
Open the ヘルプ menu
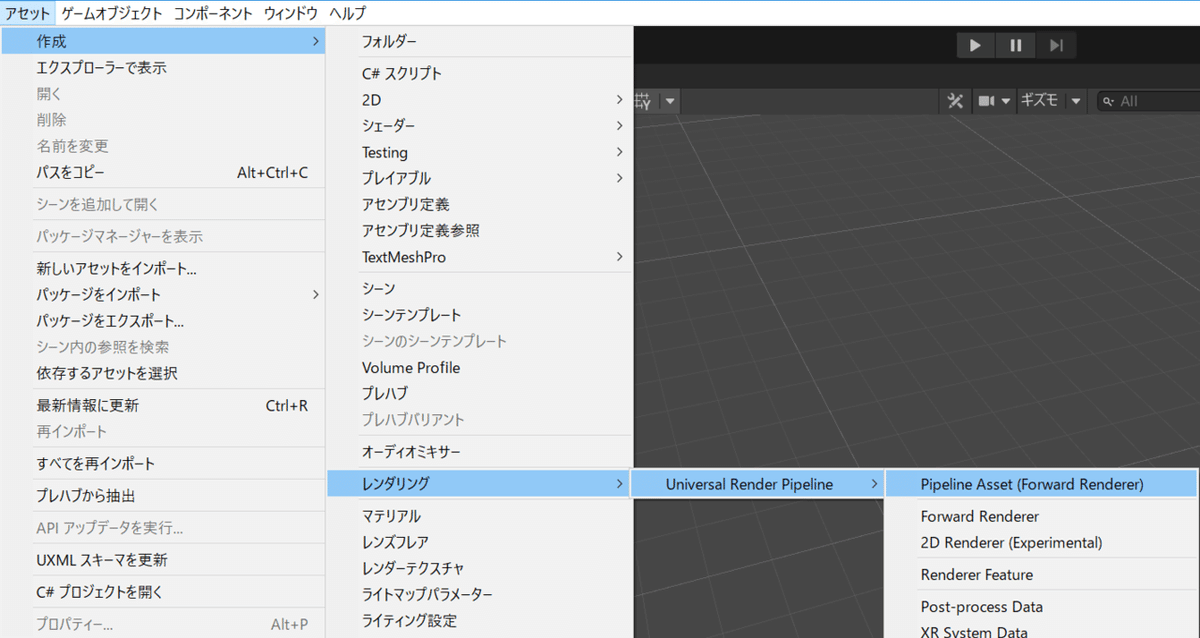tap(347, 13)
